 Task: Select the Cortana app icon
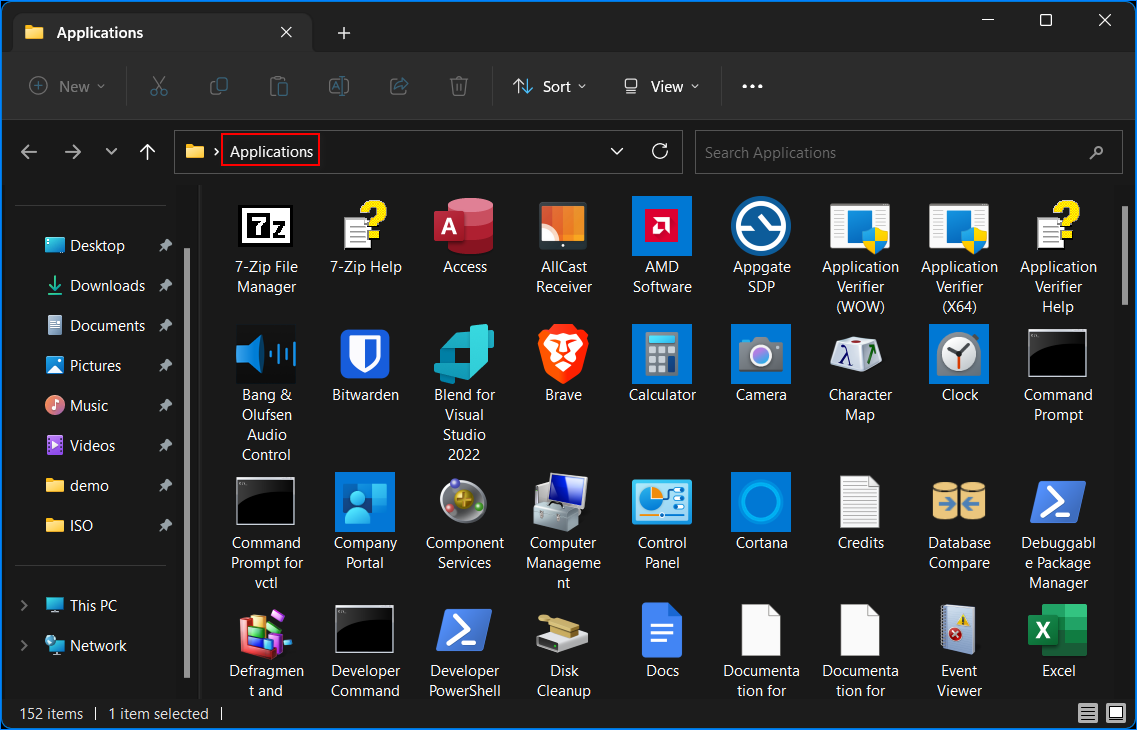pos(761,502)
